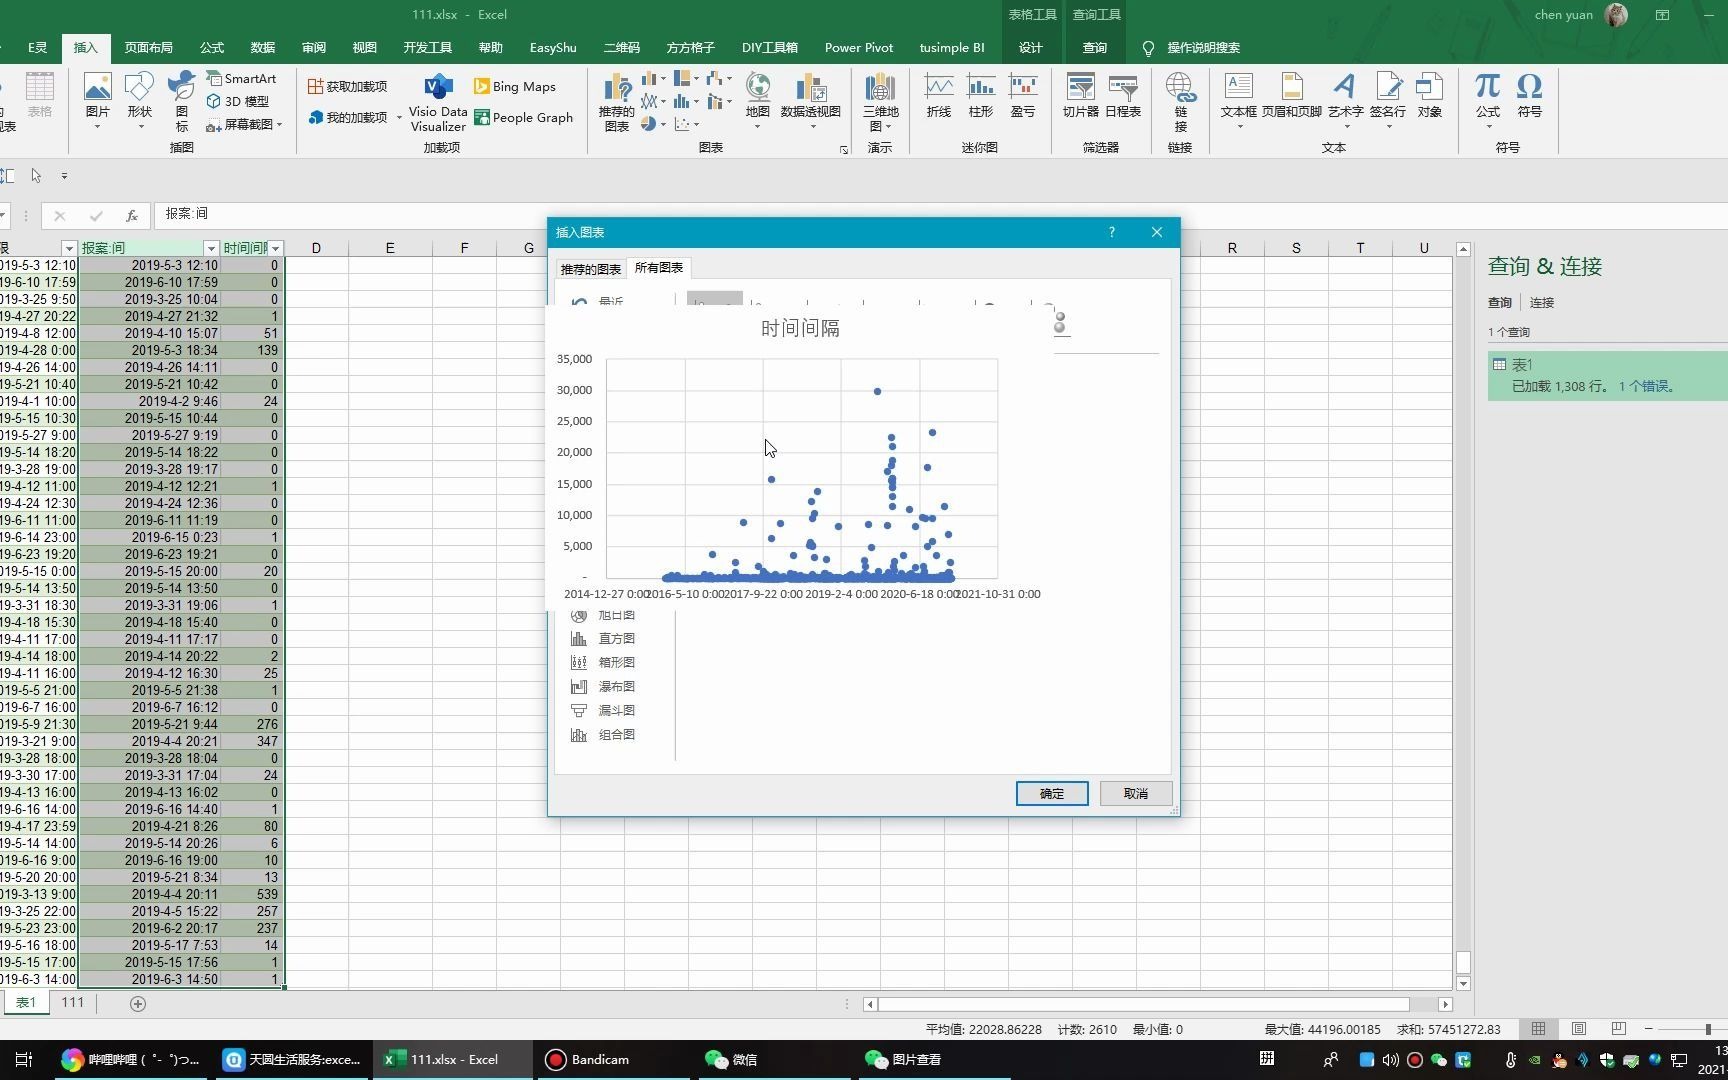Open the 页面布局 ribbon tab
1728x1080 pixels.
[148, 48]
